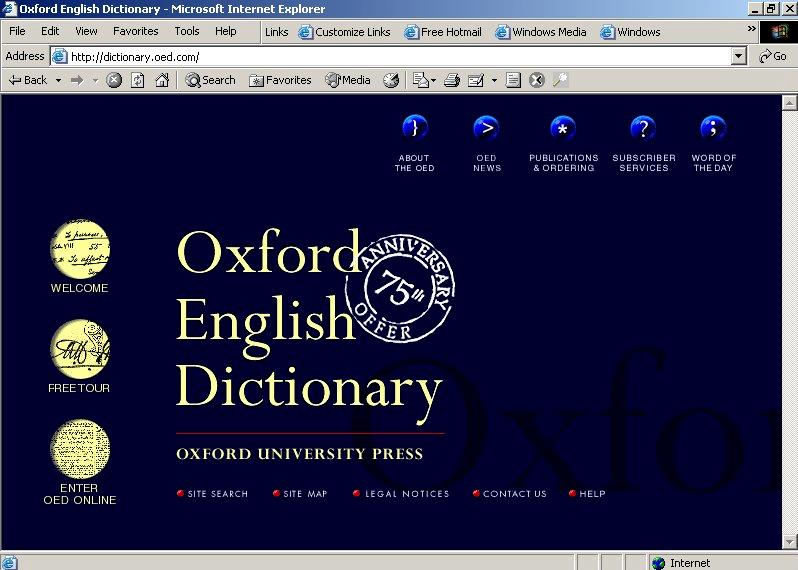Open the Back history dropdown arrow
Screen dimensions: 798x570
58,80
